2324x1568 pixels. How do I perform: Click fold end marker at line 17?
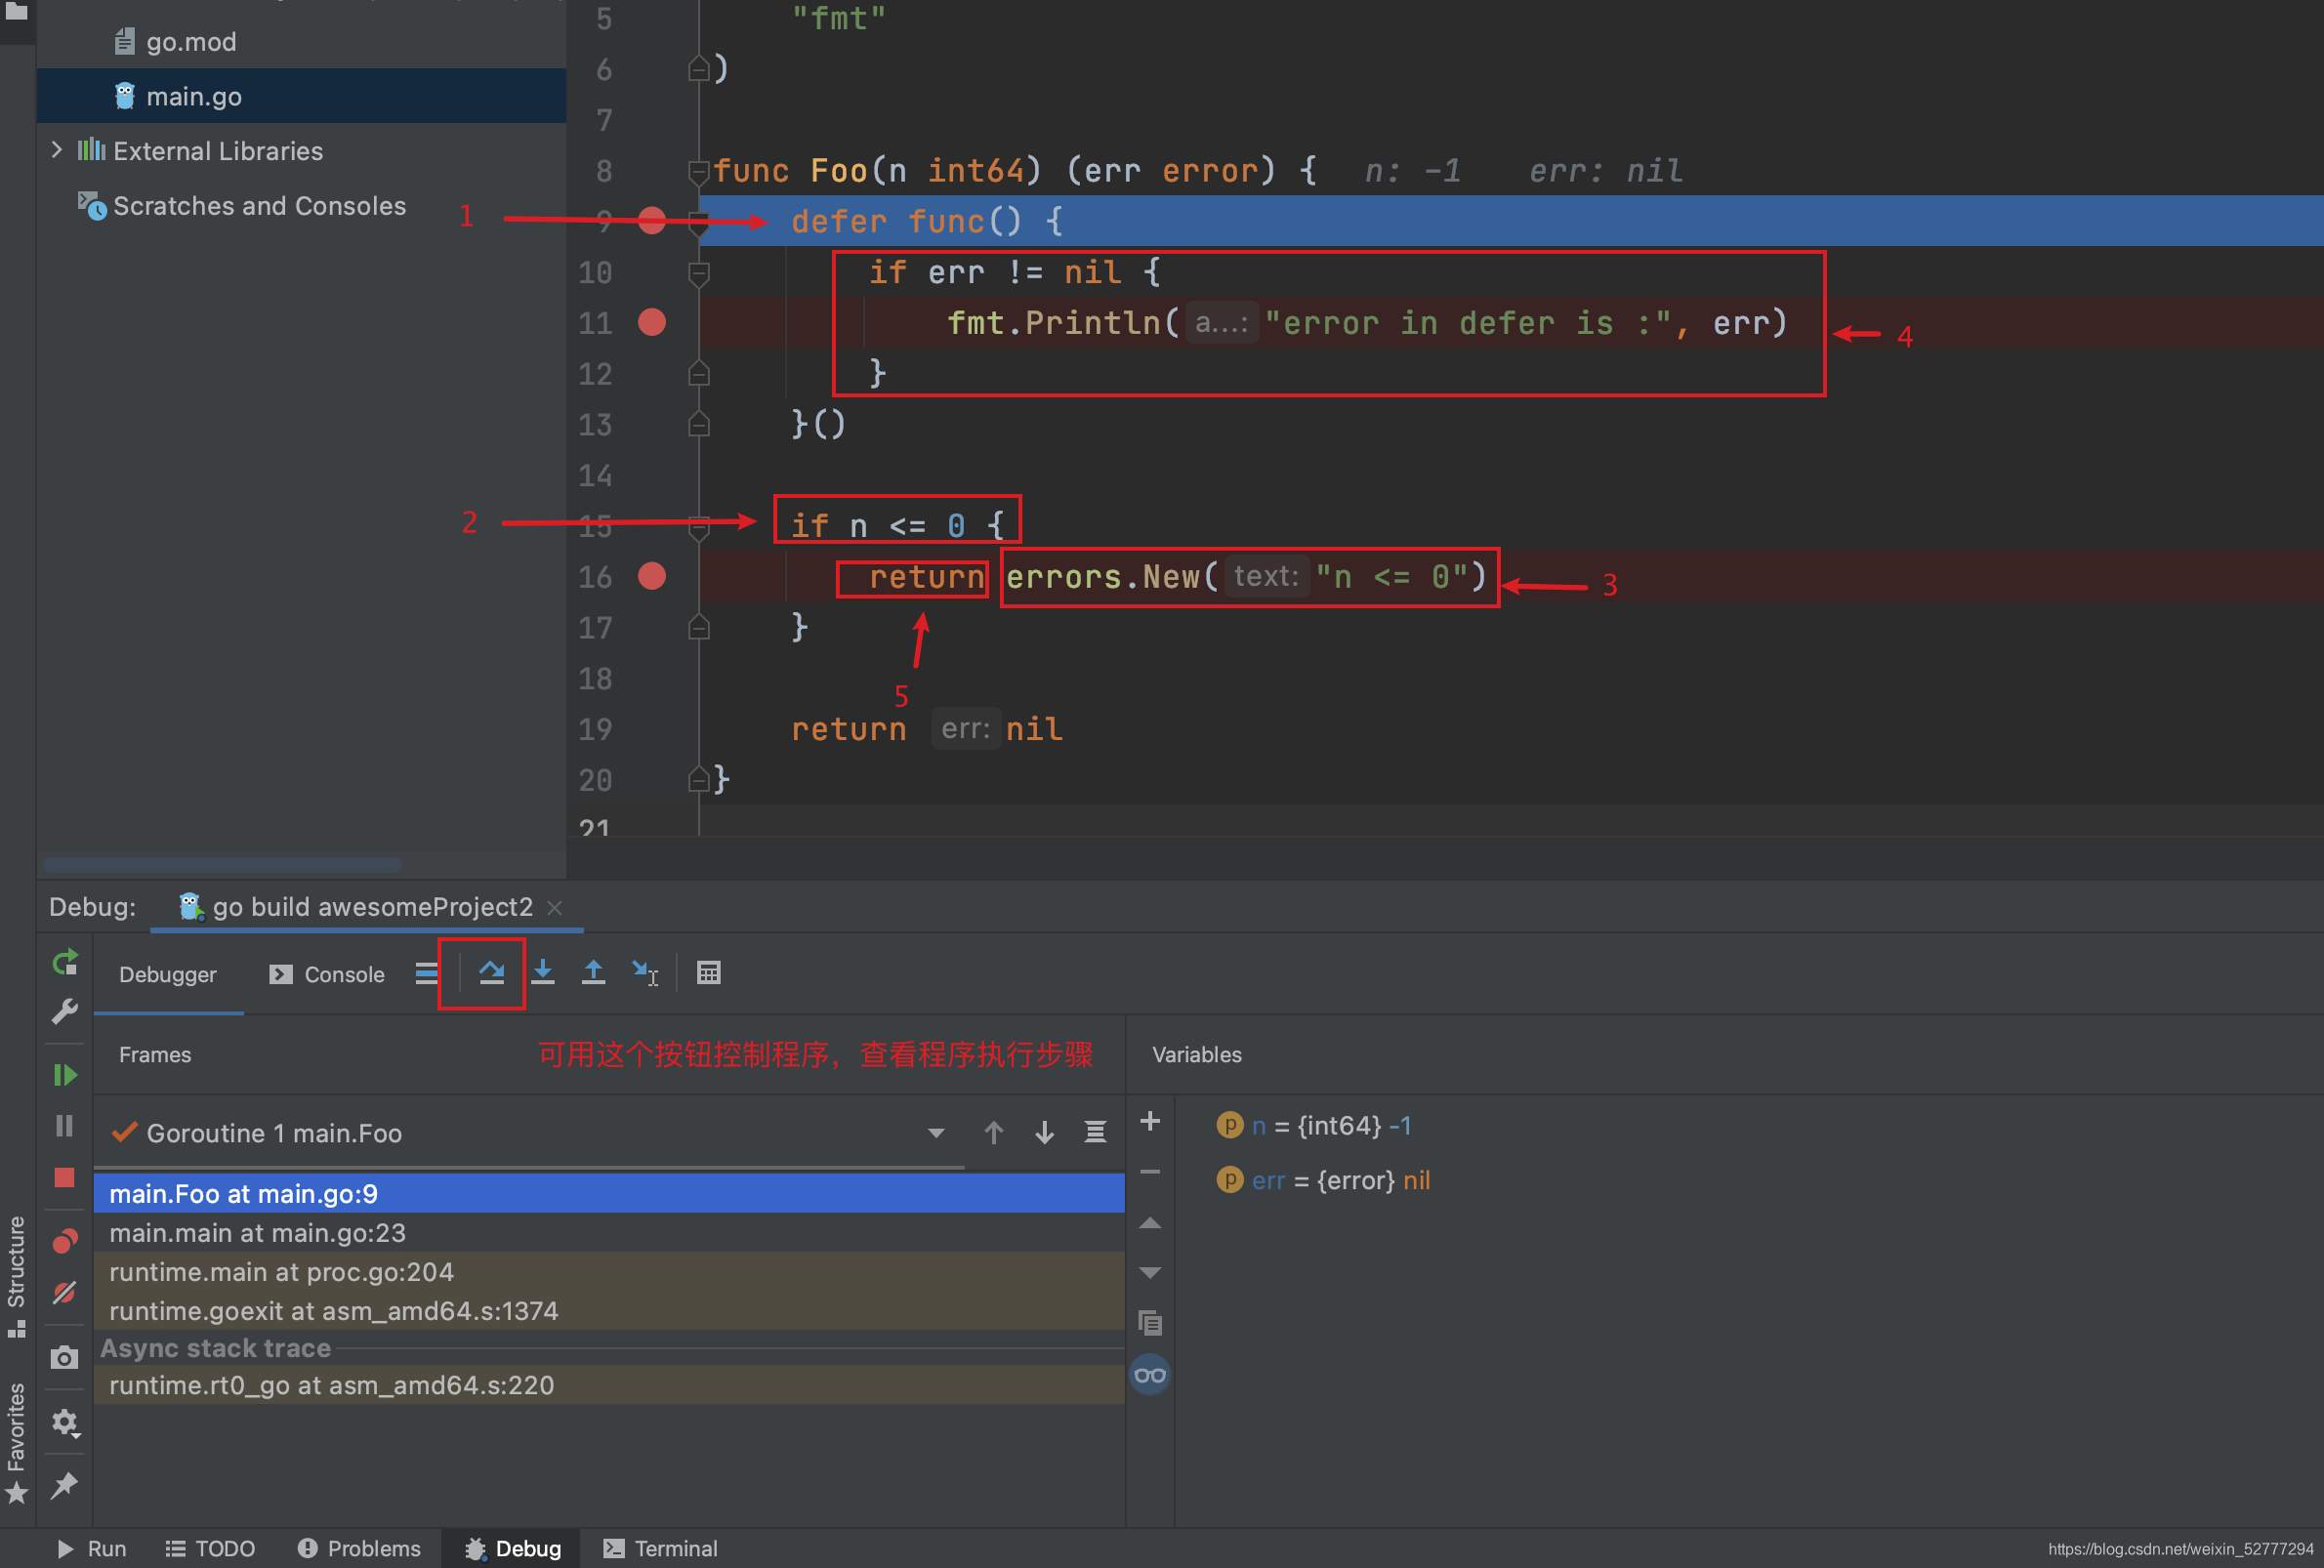699,627
